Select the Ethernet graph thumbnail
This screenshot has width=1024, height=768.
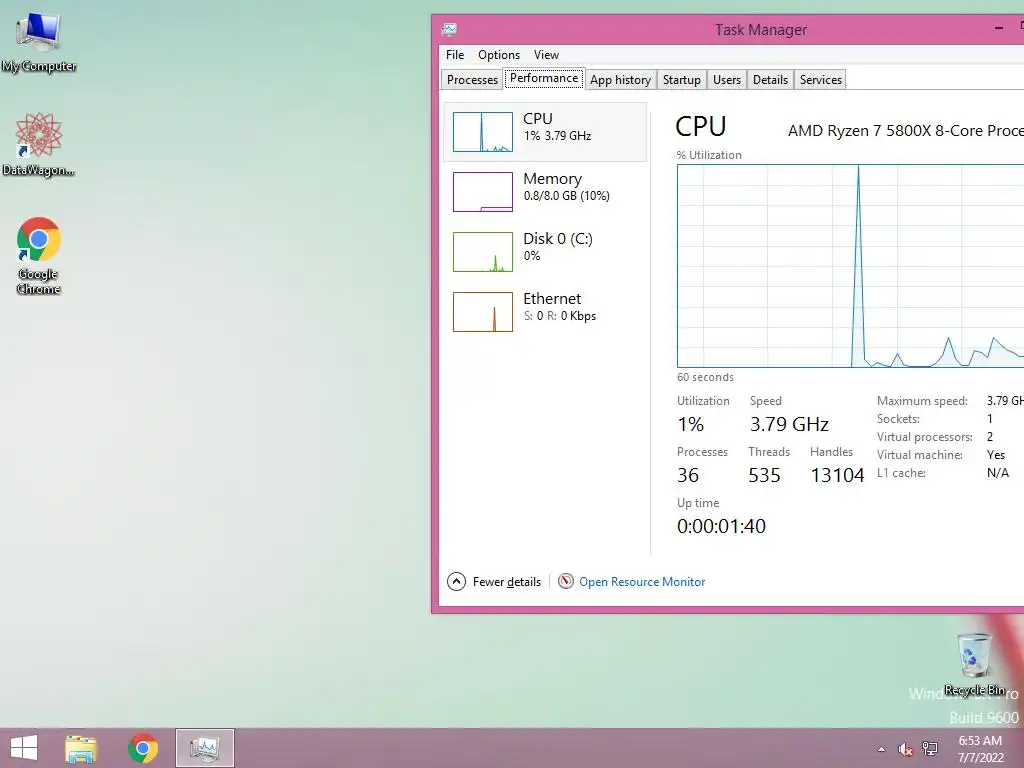pos(483,312)
